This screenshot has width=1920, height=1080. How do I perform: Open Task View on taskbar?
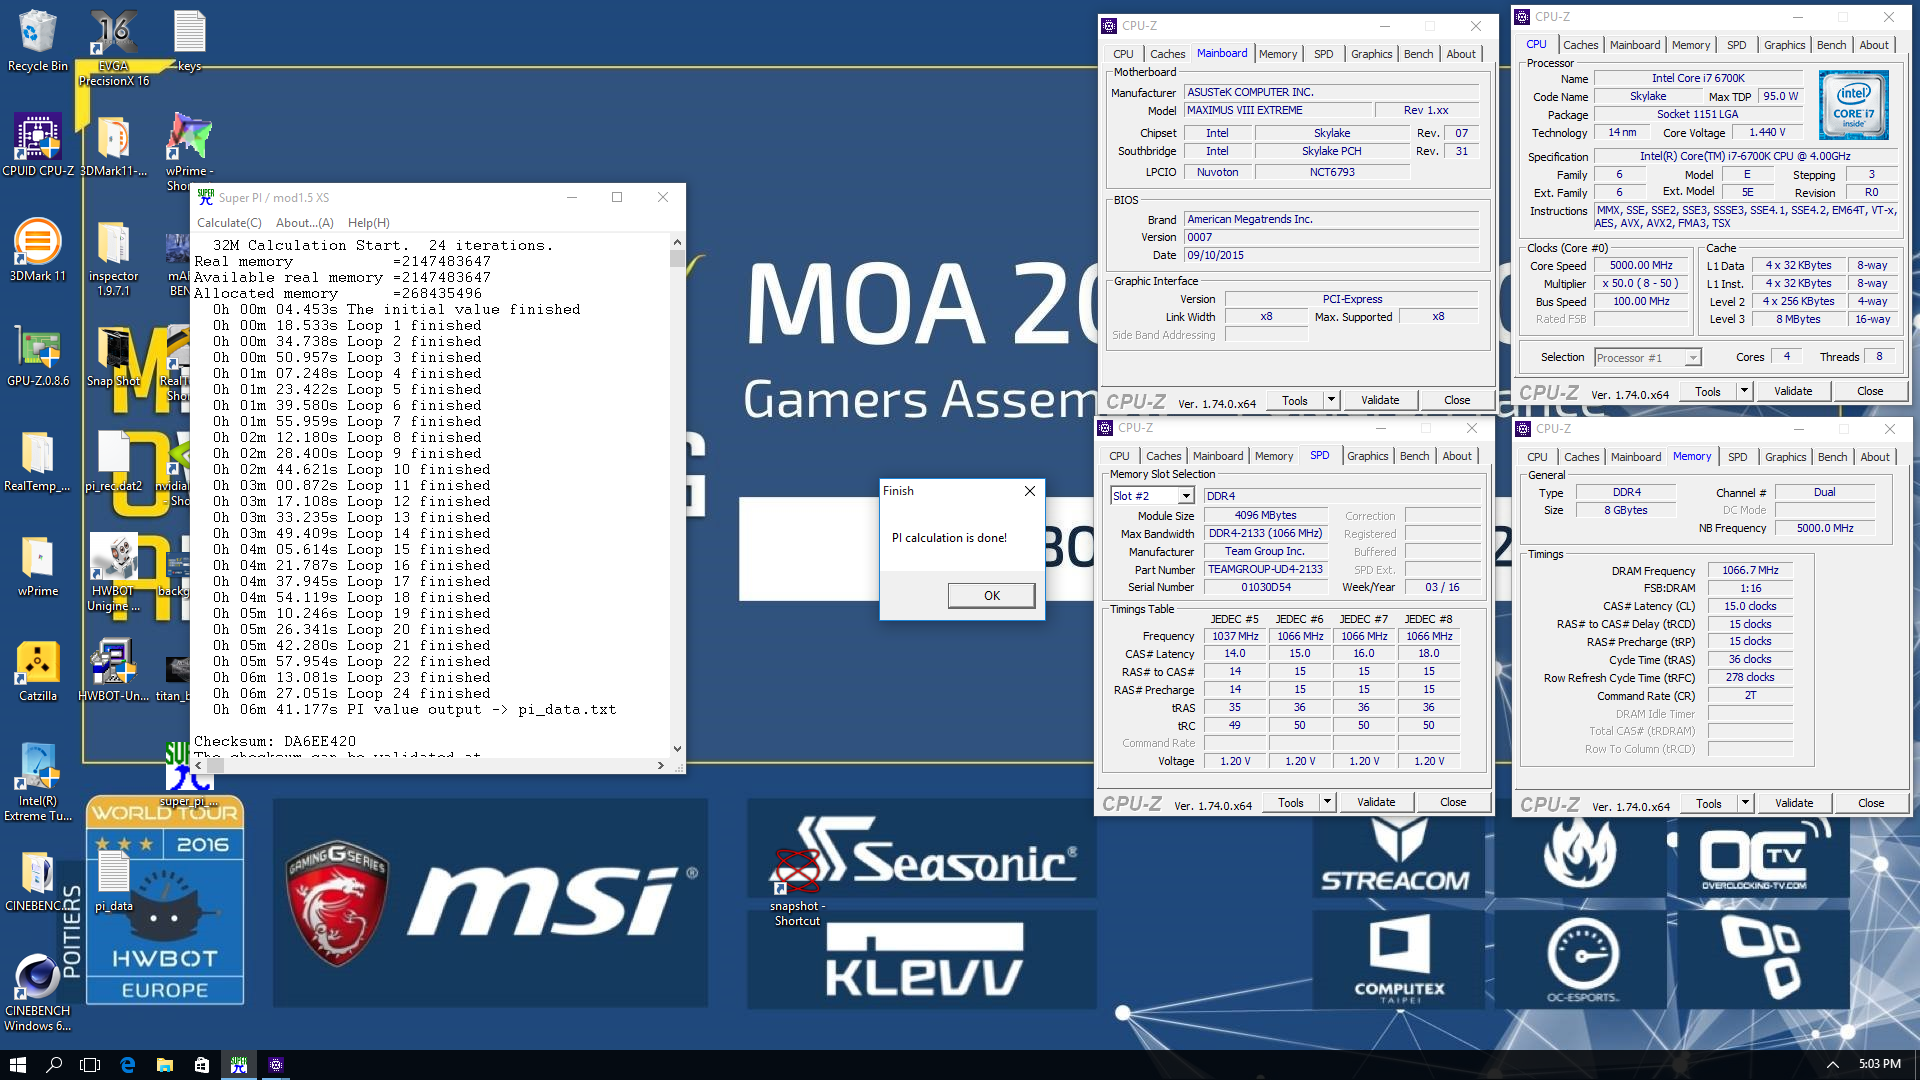90,1065
